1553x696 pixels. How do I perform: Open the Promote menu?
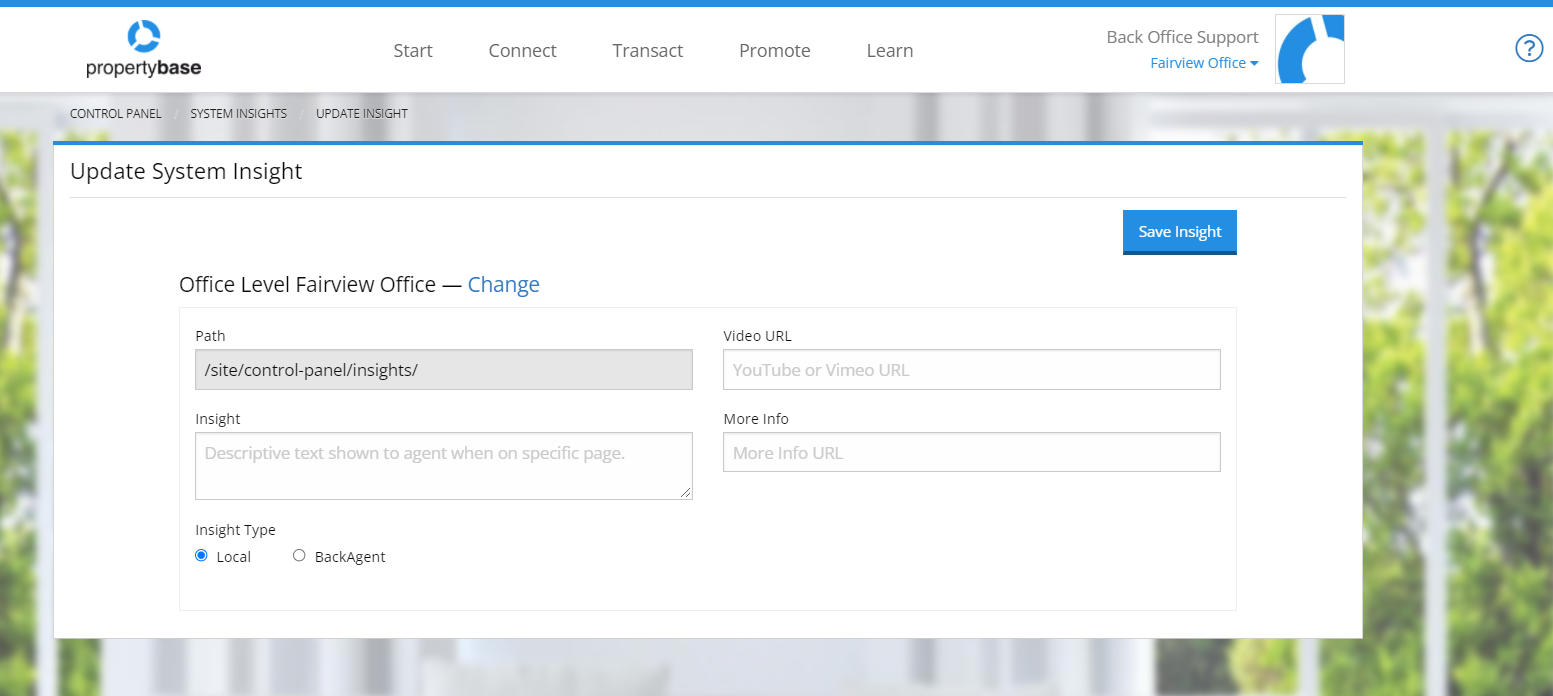click(774, 50)
